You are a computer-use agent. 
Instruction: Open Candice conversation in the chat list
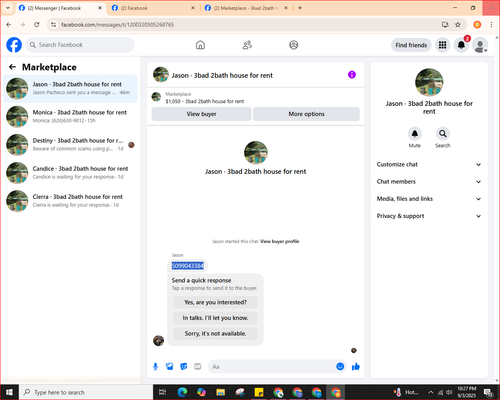tap(70, 173)
